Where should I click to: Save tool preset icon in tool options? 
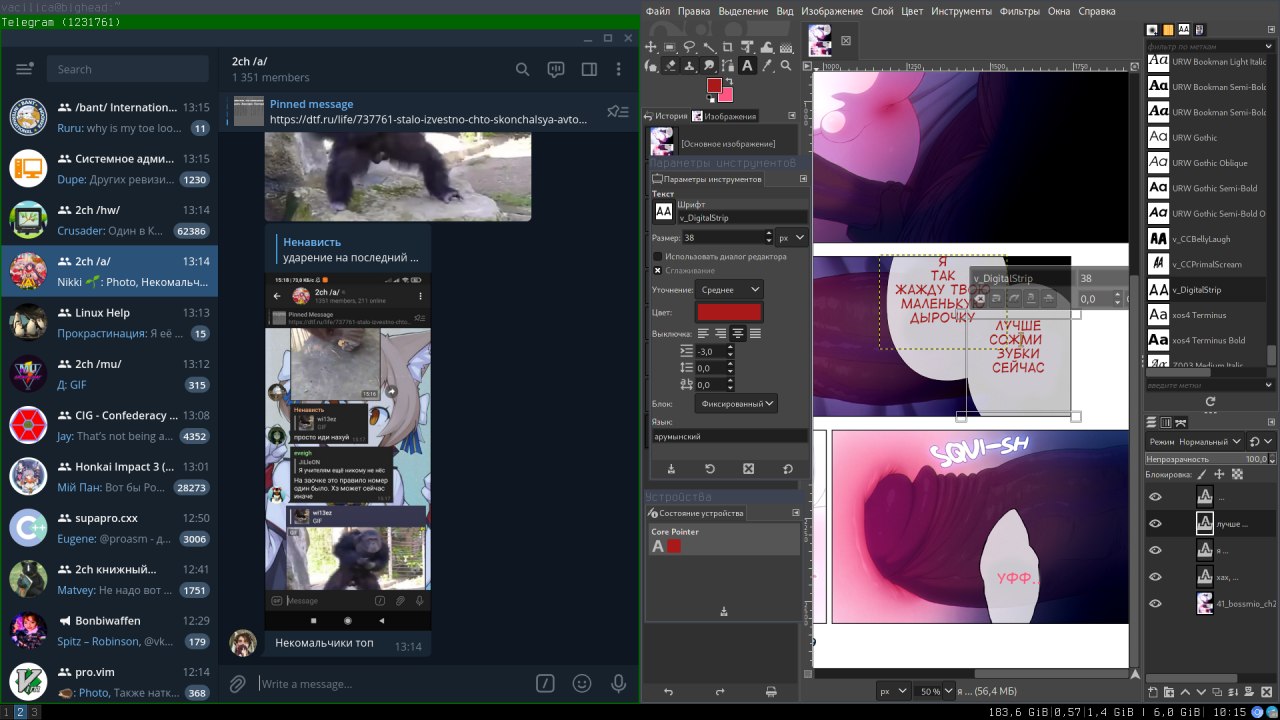(x=671, y=468)
